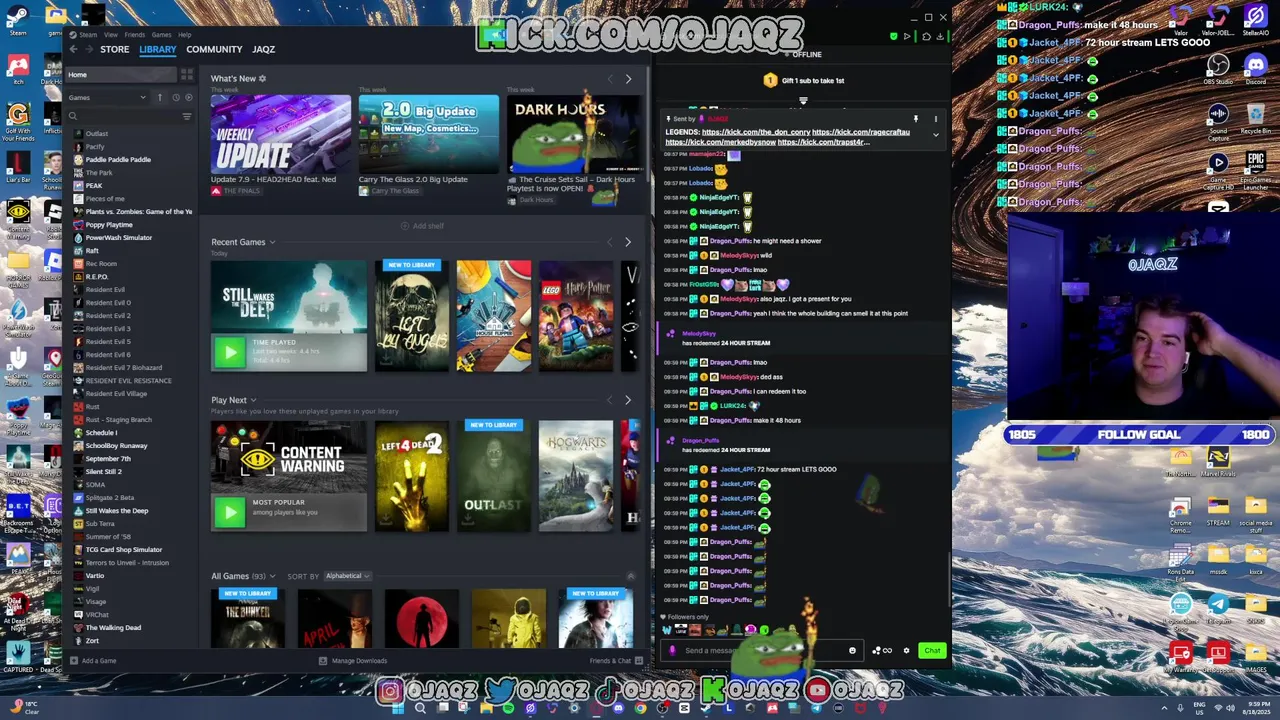Collapse the All Games section chevron

(630, 576)
